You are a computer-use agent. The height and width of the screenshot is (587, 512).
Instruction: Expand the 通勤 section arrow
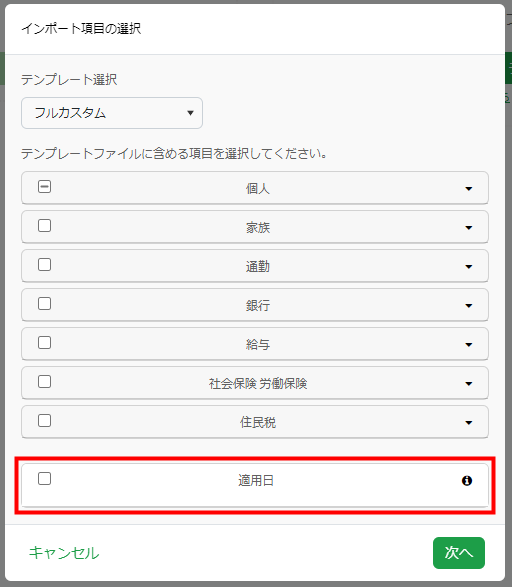pyautogui.click(x=469, y=267)
